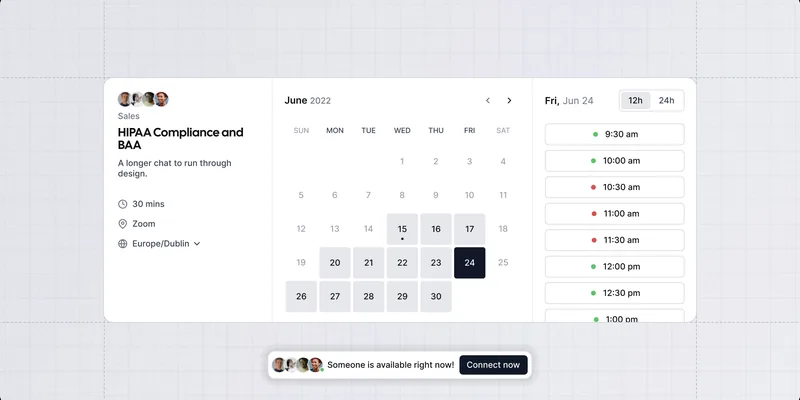Pick June 26 on the calendar
The height and width of the screenshot is (400, 800).
[301, 296]
